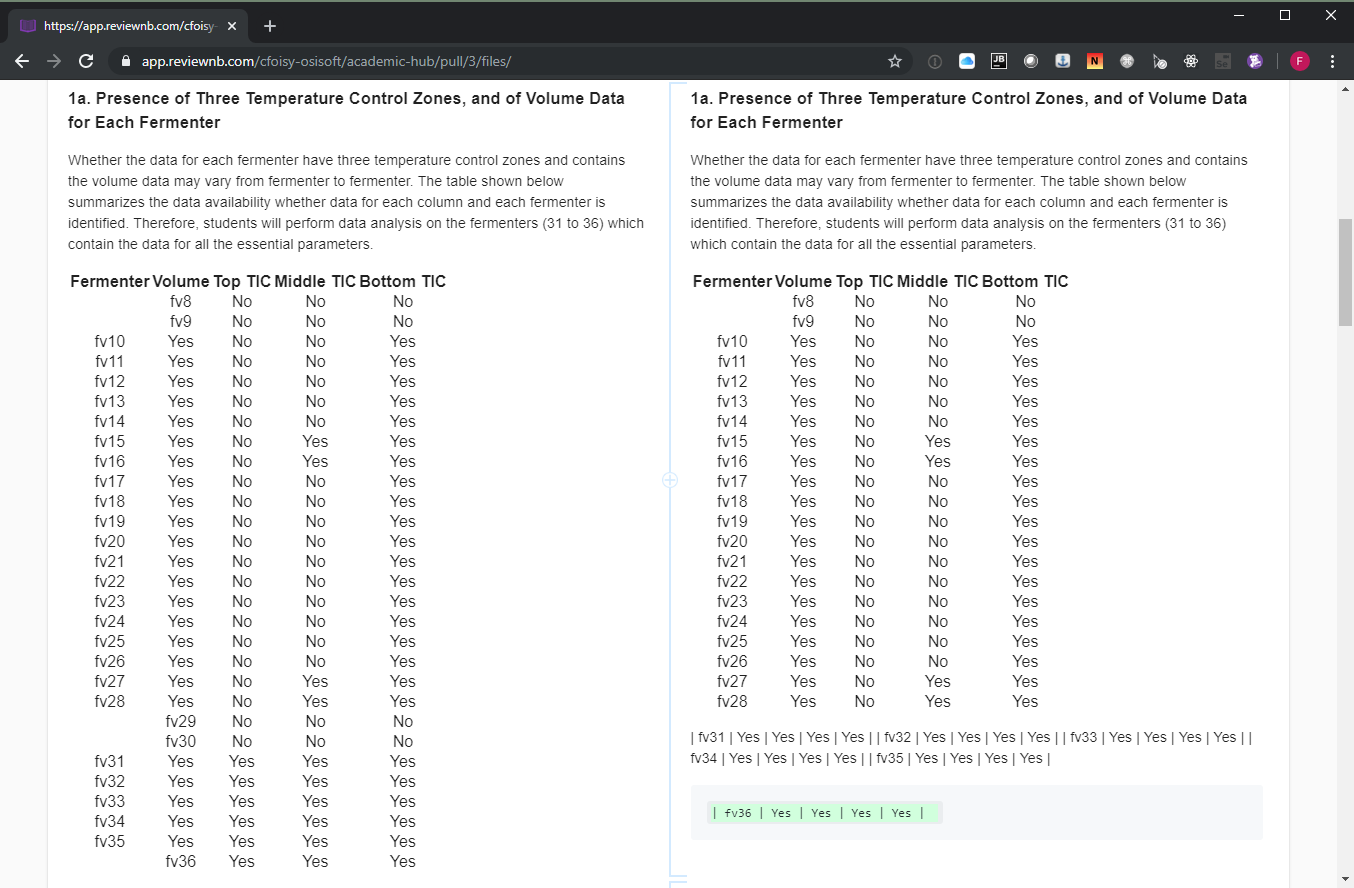Screen dimensions: 1354x888
Task: Click the green added line '| fv36 | Yes'
Action: pyautogui.click(x=824, y=813)
